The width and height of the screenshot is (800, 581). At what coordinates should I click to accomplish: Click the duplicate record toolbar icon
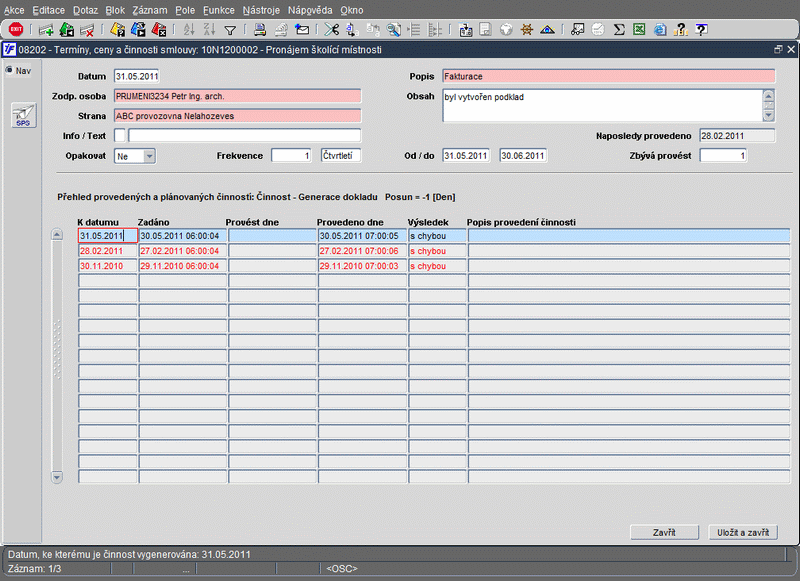(67, 30)
